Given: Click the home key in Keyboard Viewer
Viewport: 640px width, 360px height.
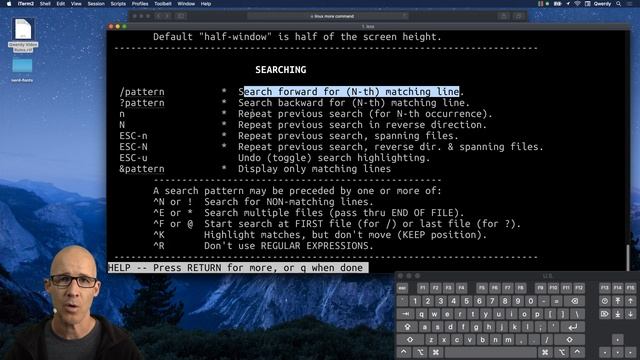Looking at the screenshot, I should click(x=618, y=301).
